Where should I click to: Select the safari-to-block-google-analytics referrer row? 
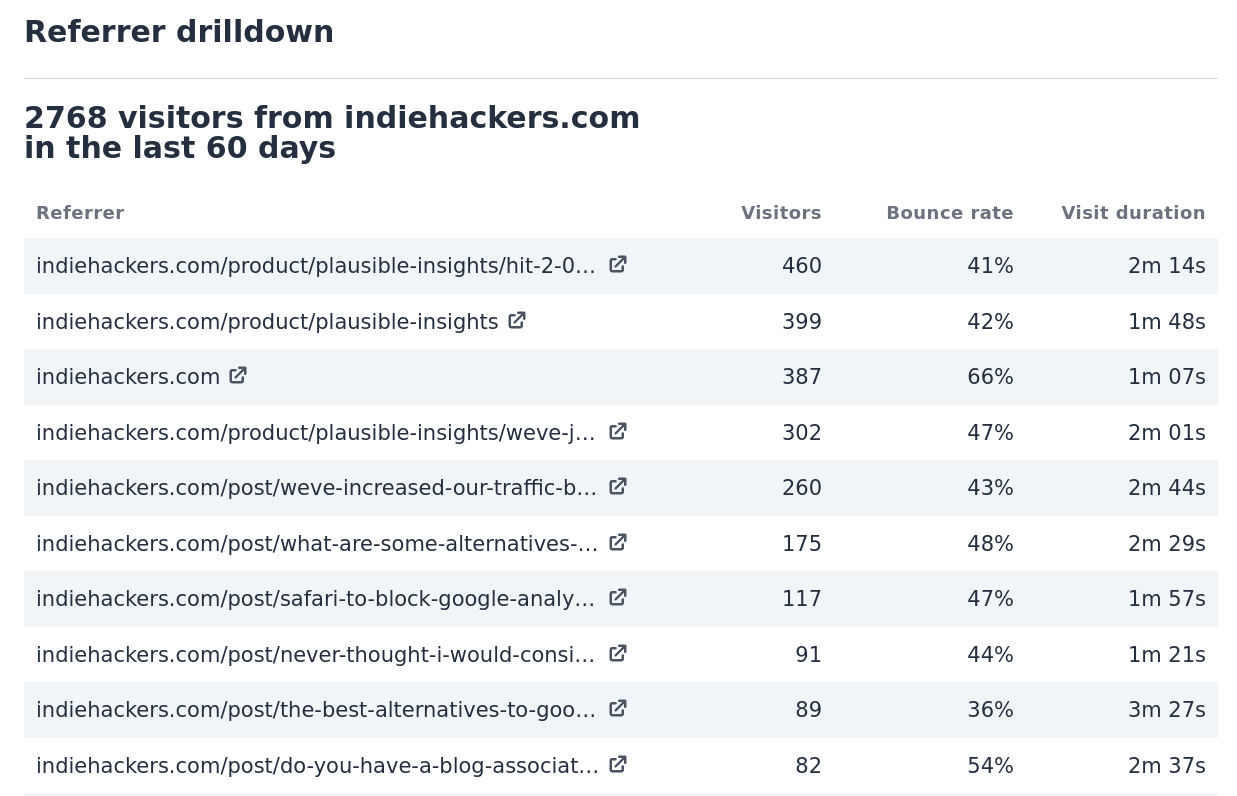[x=315, y=598]
